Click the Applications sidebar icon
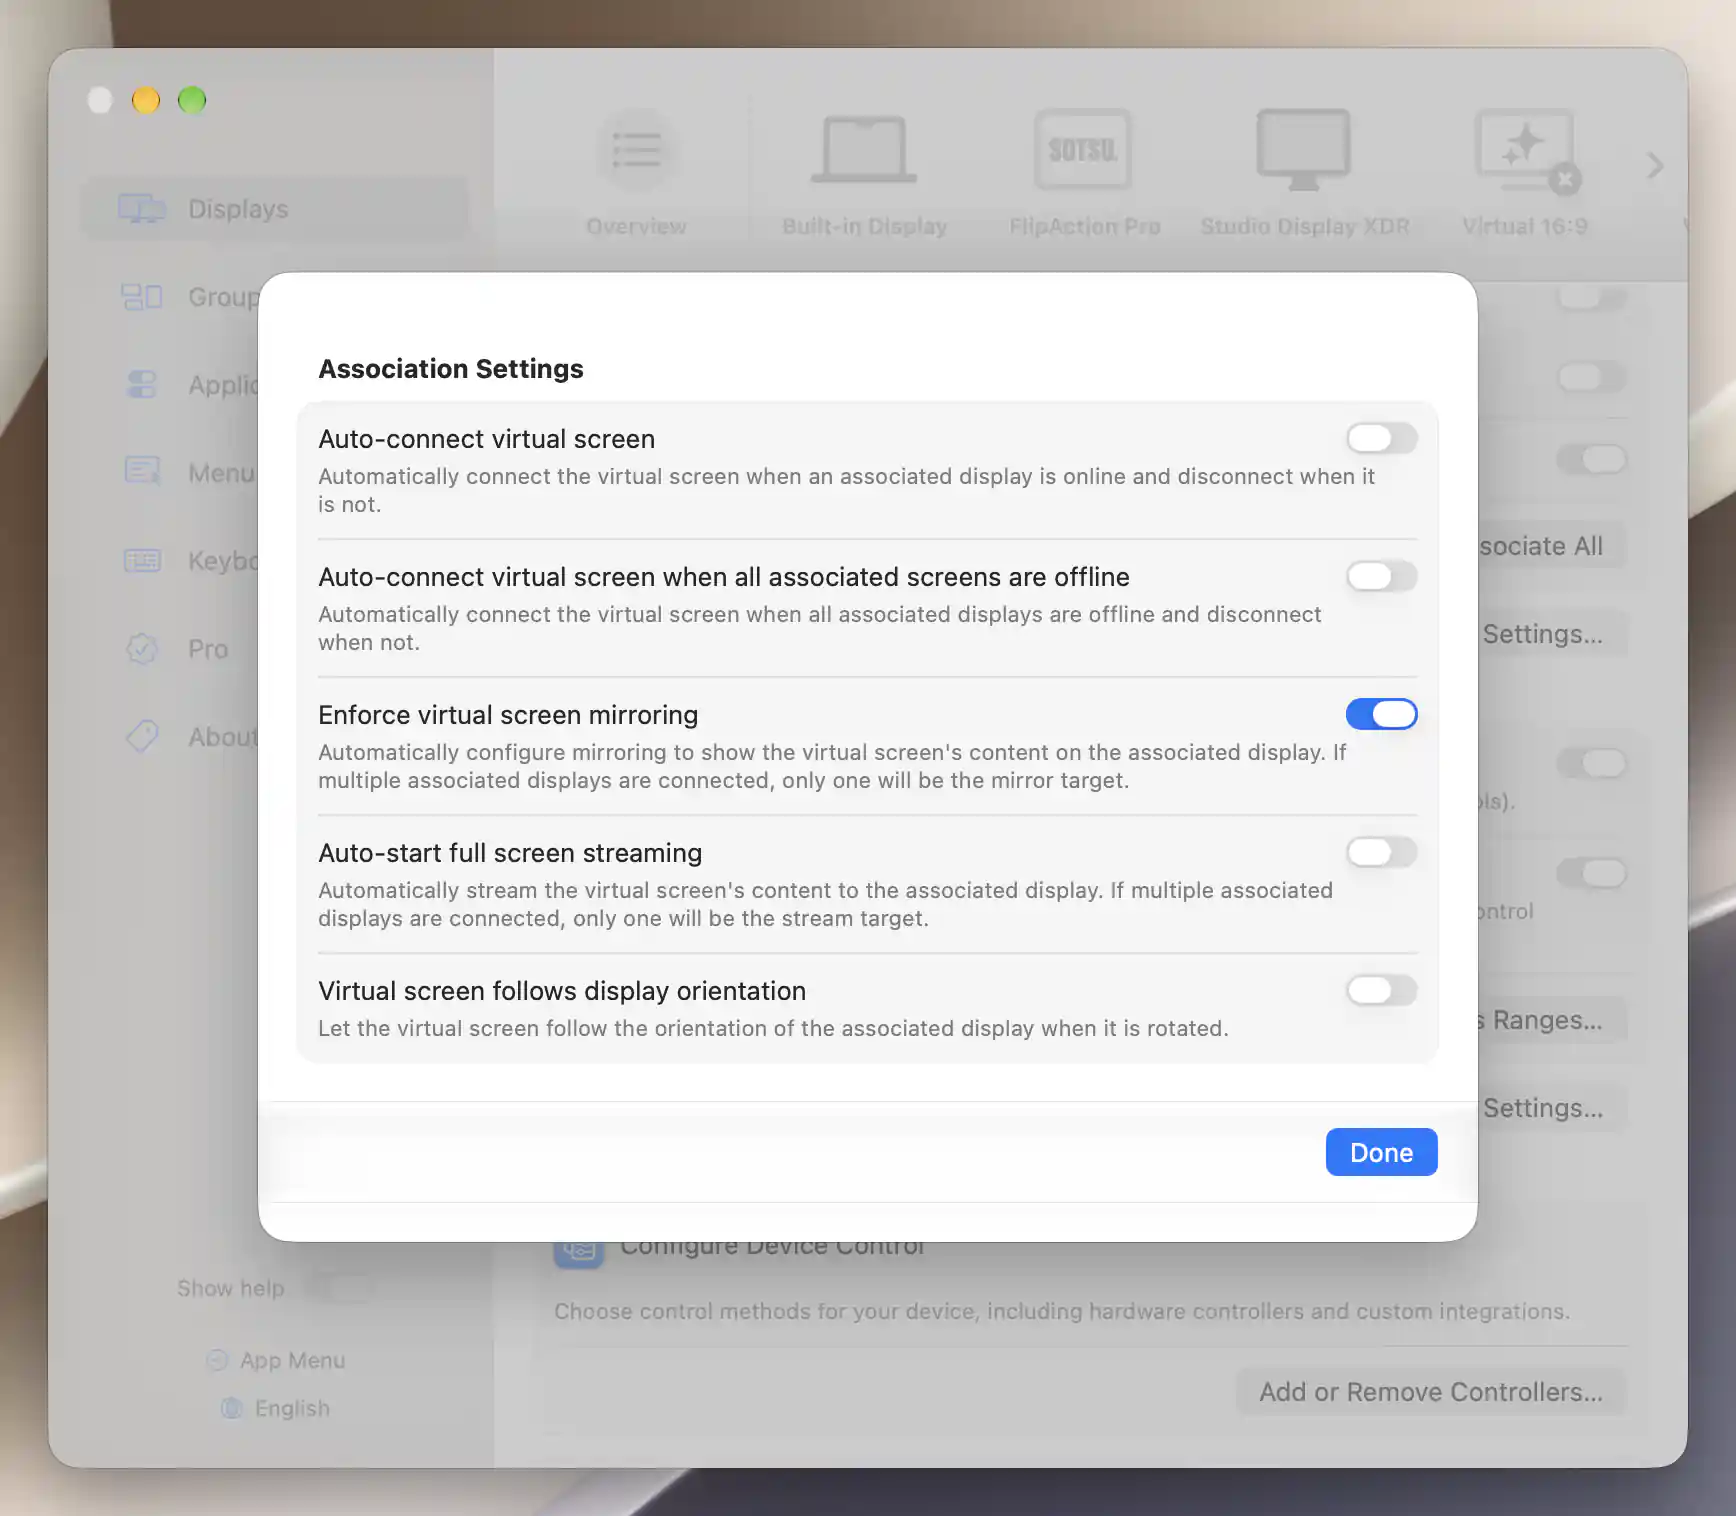Image resolution: width=1736 pixels, height=1516 pixels. click(x=142, y=385)
